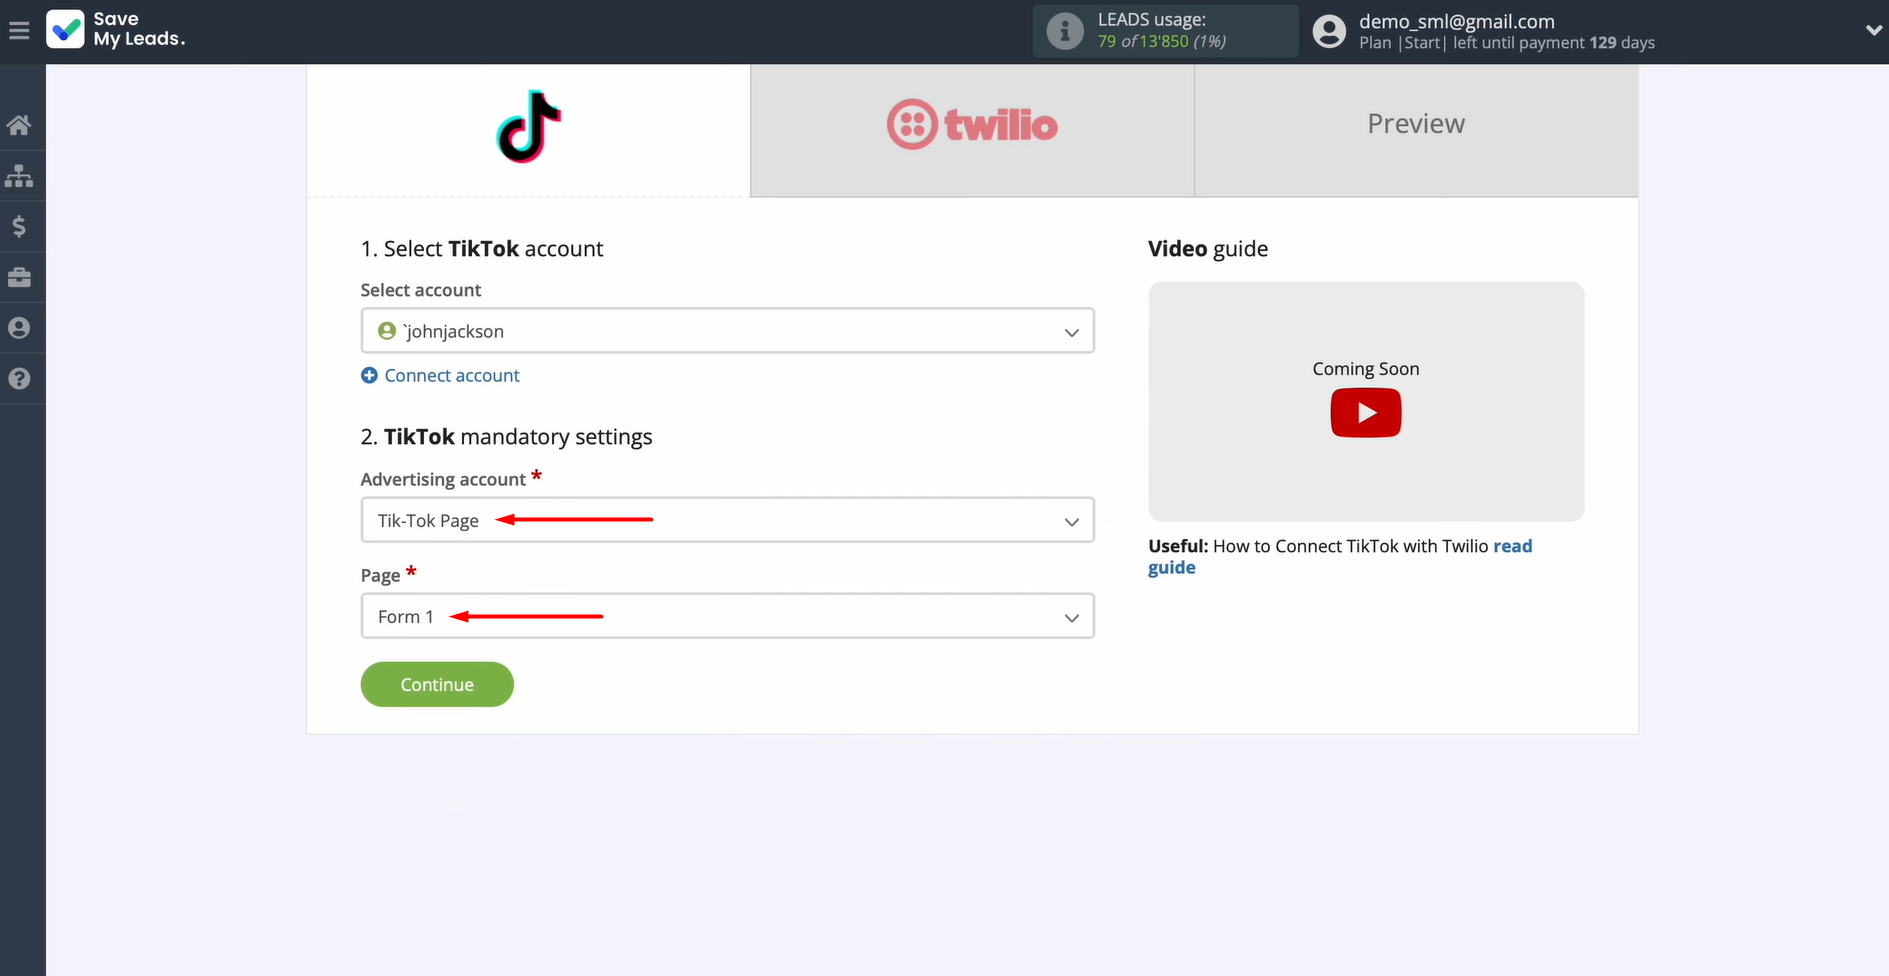Click the briefcase icon in the sidebar
The image size is (1889, 976).
click(x=21, y=277)
